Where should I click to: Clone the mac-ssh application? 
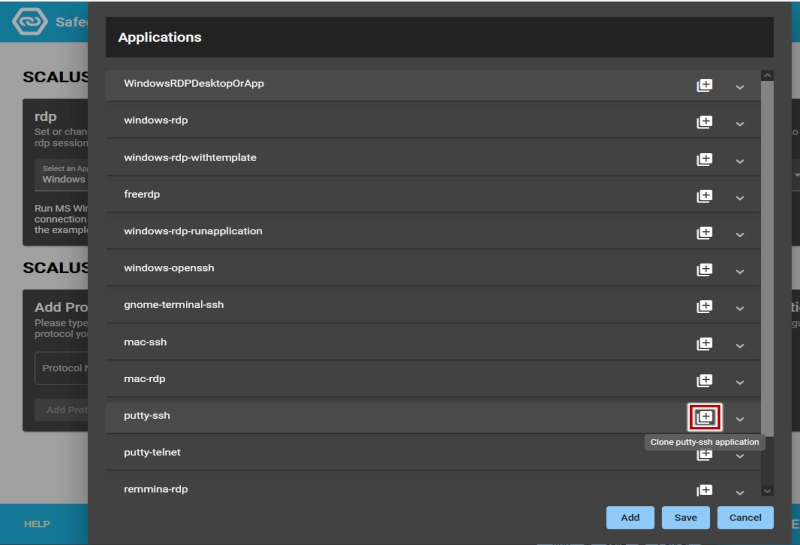[704, 343]
